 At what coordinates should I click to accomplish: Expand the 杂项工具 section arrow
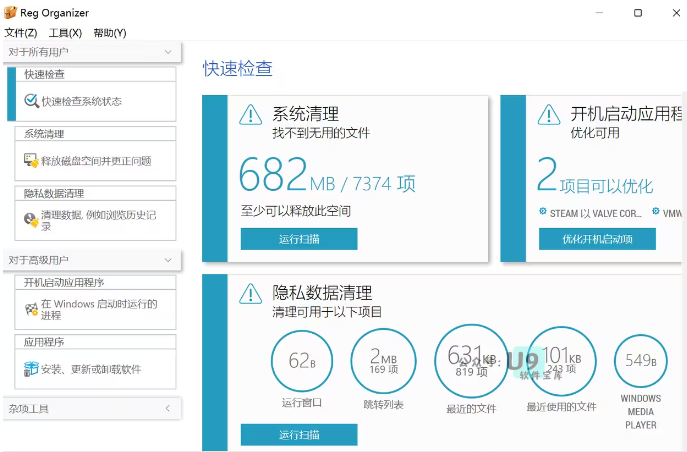(168, 409)
